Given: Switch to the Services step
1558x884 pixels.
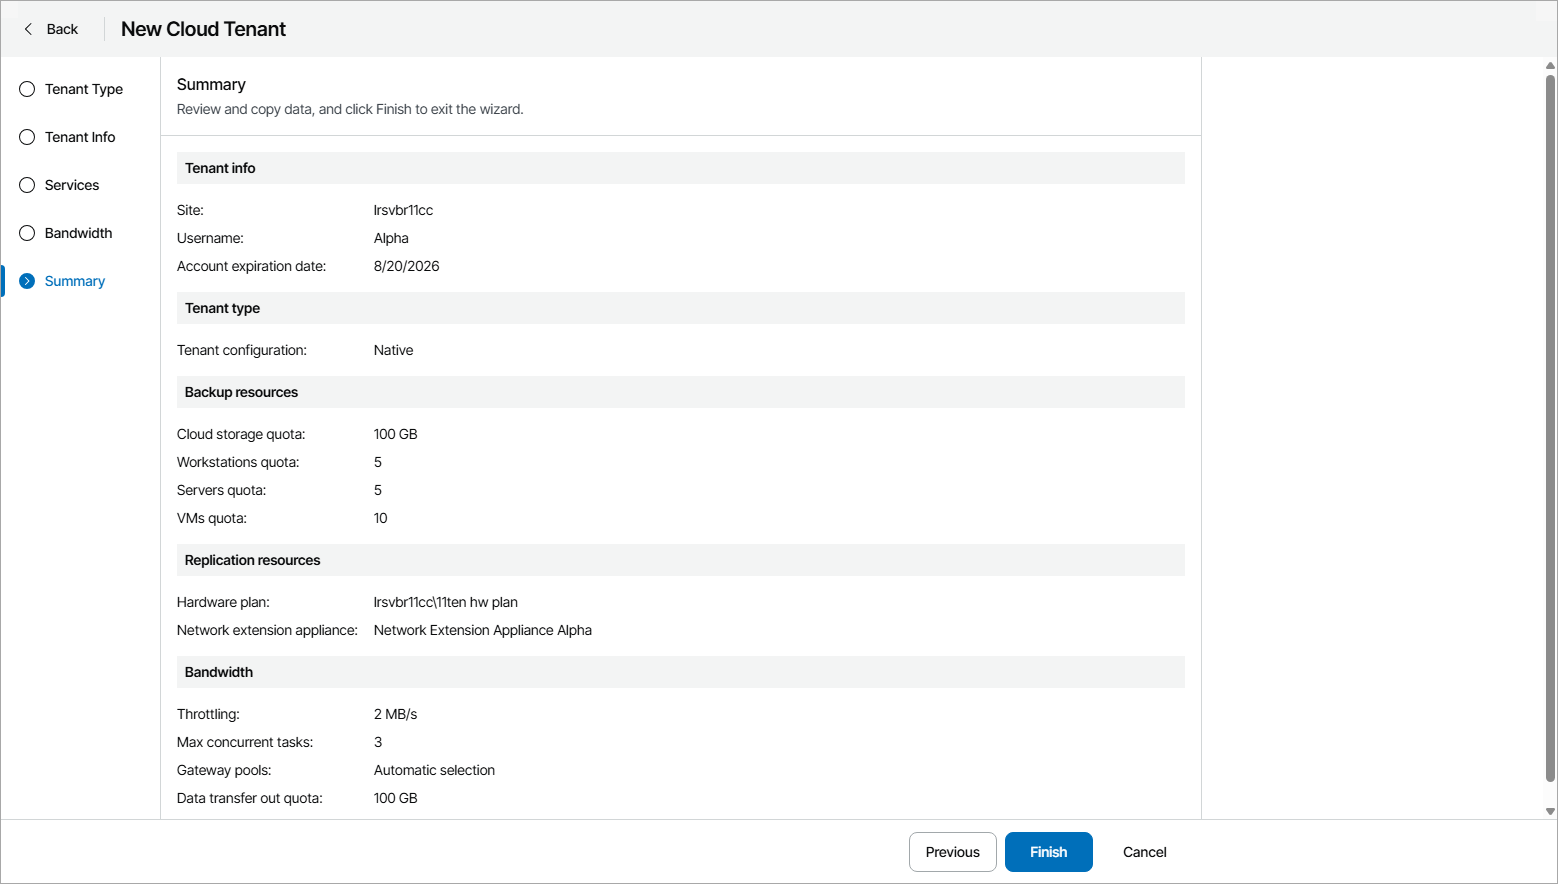Looking at the screenshot, I should (x=72, y=185).
